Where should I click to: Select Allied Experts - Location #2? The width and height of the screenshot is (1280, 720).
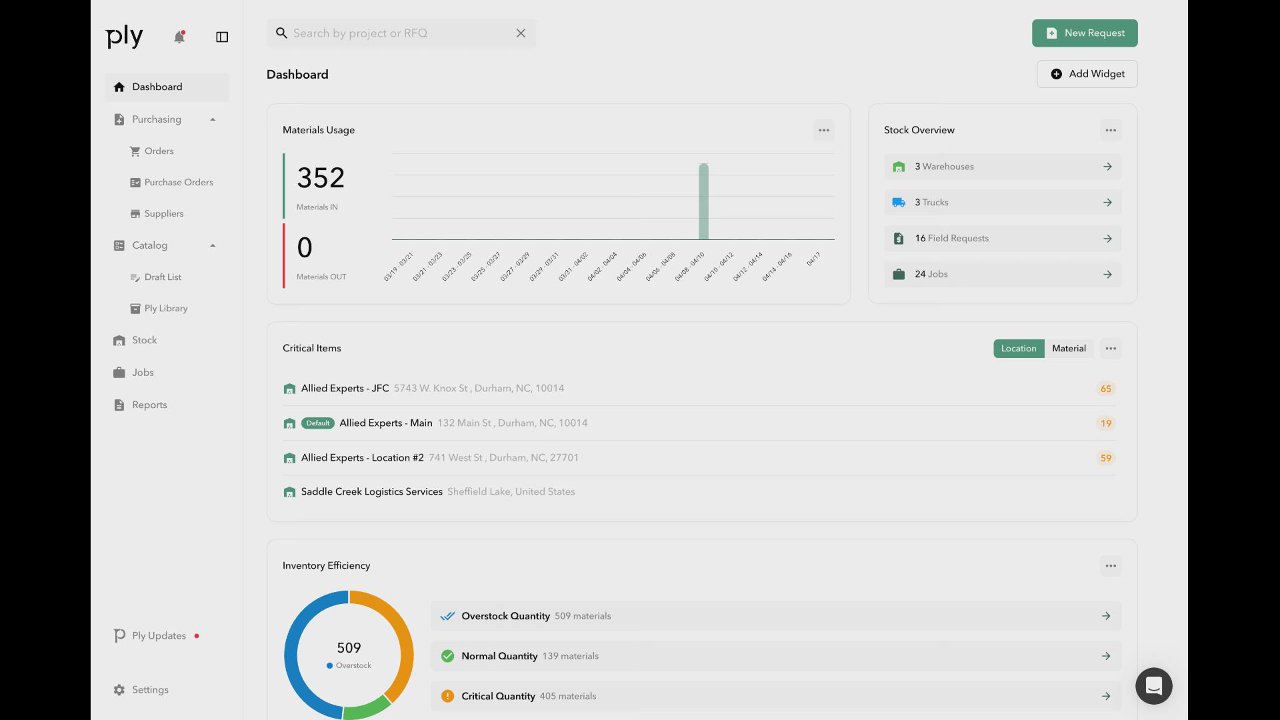coord(700,458)
